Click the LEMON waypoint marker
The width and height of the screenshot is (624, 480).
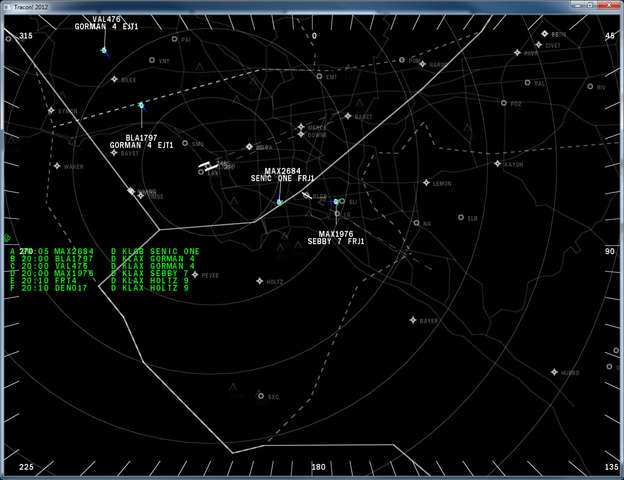tap(426, 183)
